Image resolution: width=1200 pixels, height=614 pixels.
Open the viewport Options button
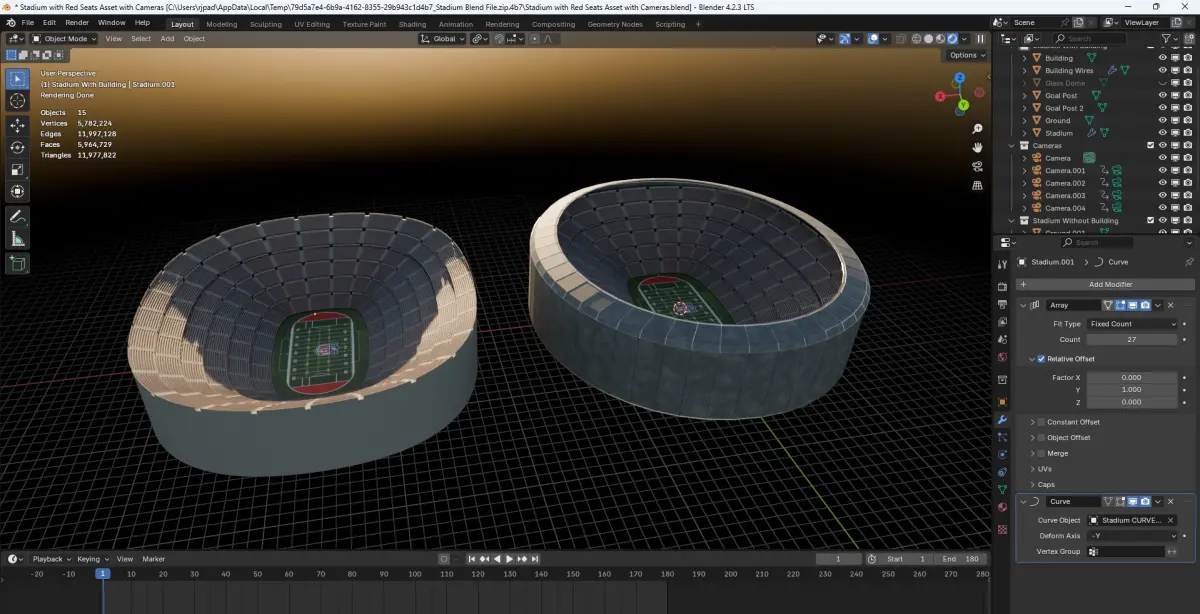[x=967, y=55]
